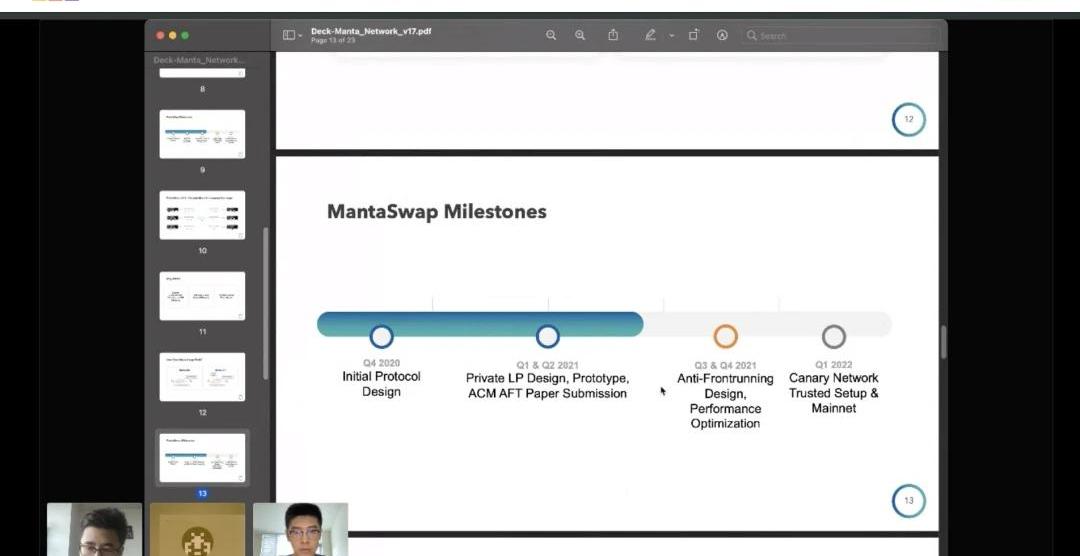
Task: Click the Rotate page icon
Action: 693,35
